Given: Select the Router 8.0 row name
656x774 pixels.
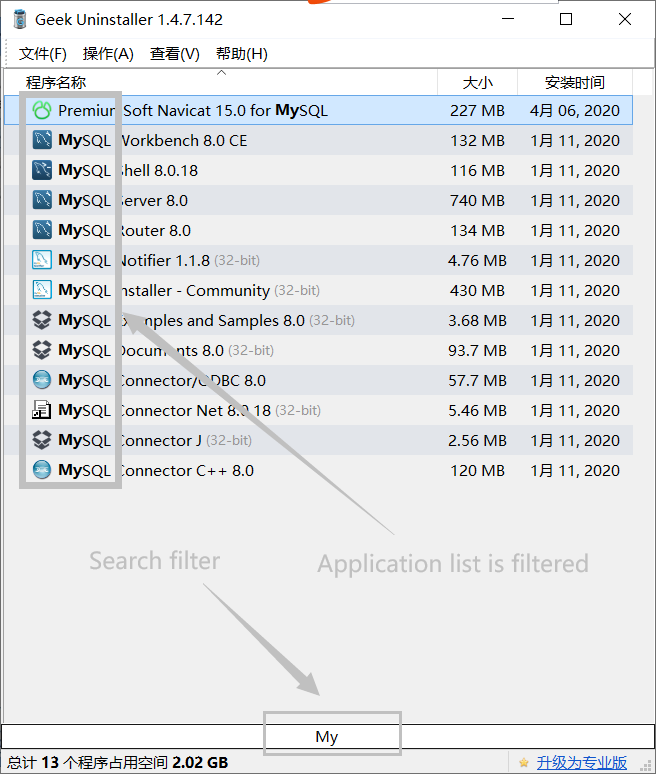Looking at the screenshot, I should click(x=124, y=231).
